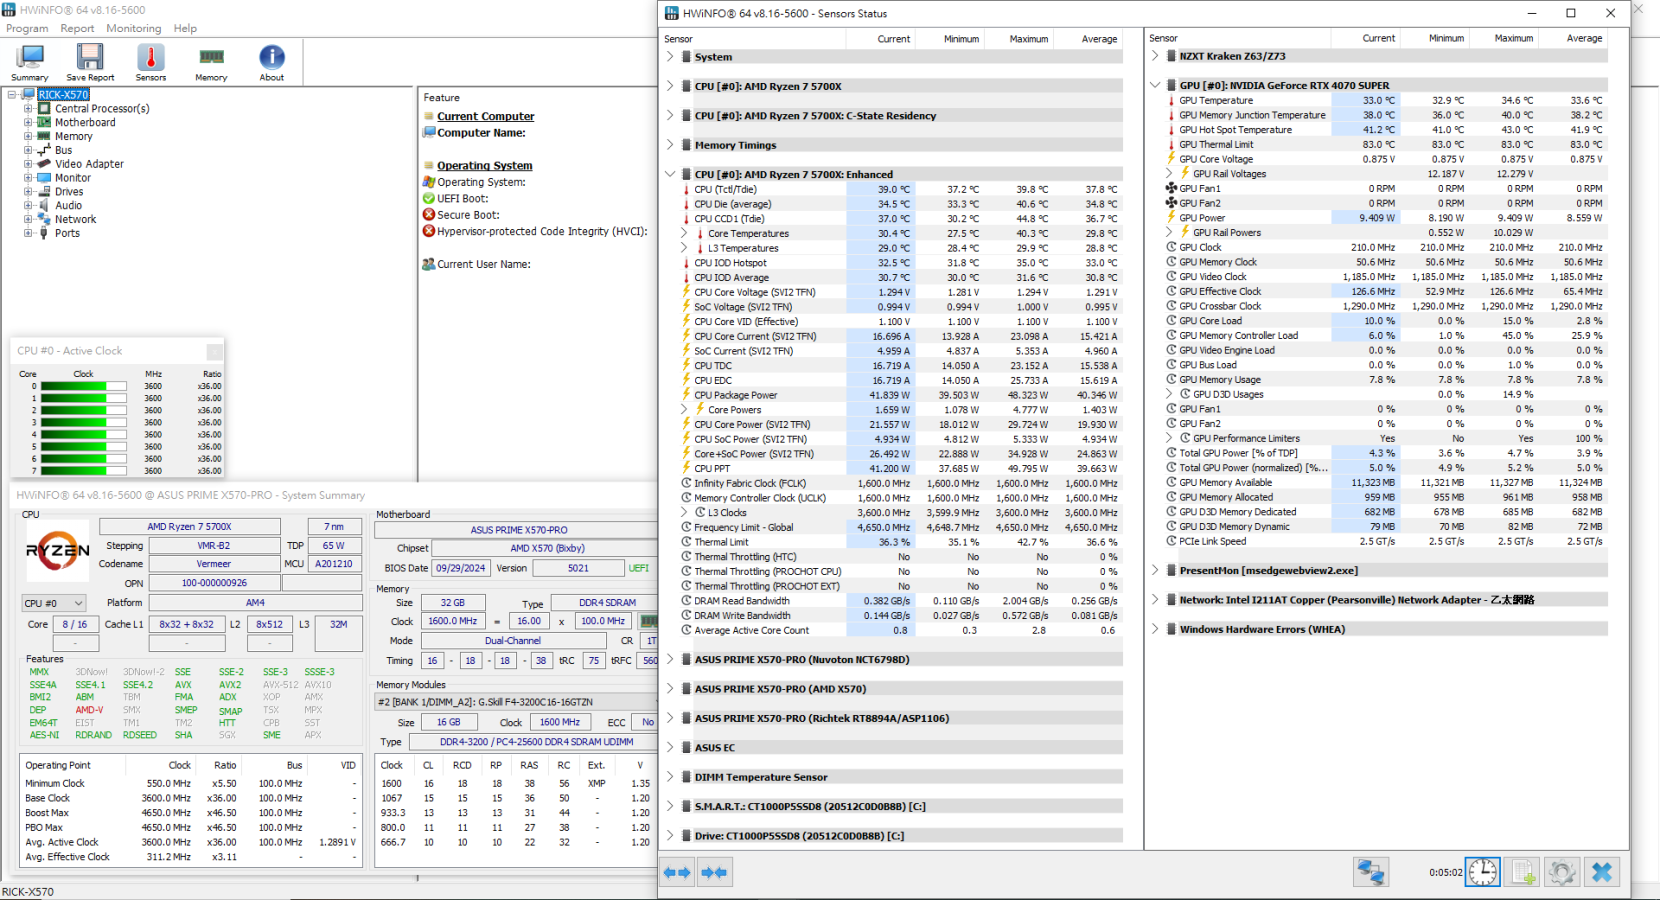Open sensor settings gear icon

click(1562, 872)
